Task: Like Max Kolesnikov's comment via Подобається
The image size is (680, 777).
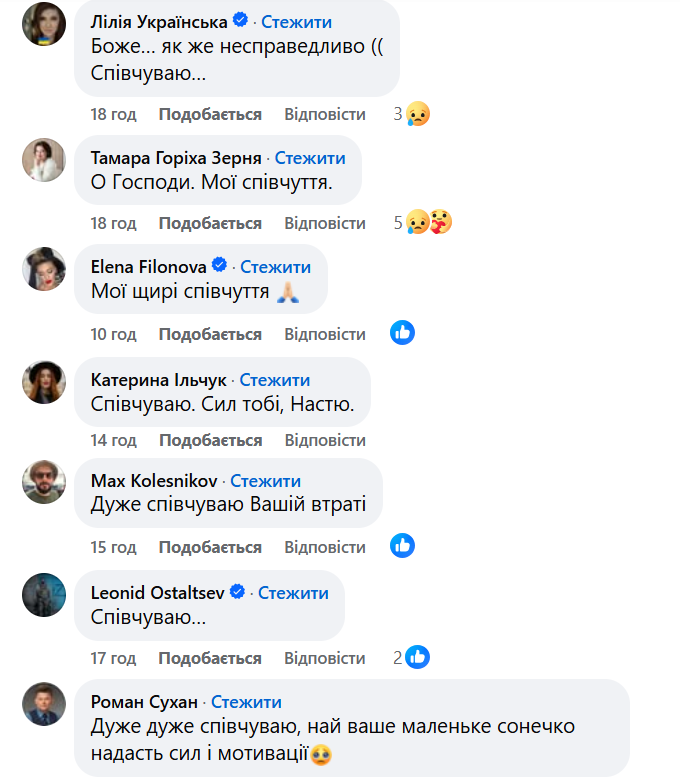Action: coord(210,547)
